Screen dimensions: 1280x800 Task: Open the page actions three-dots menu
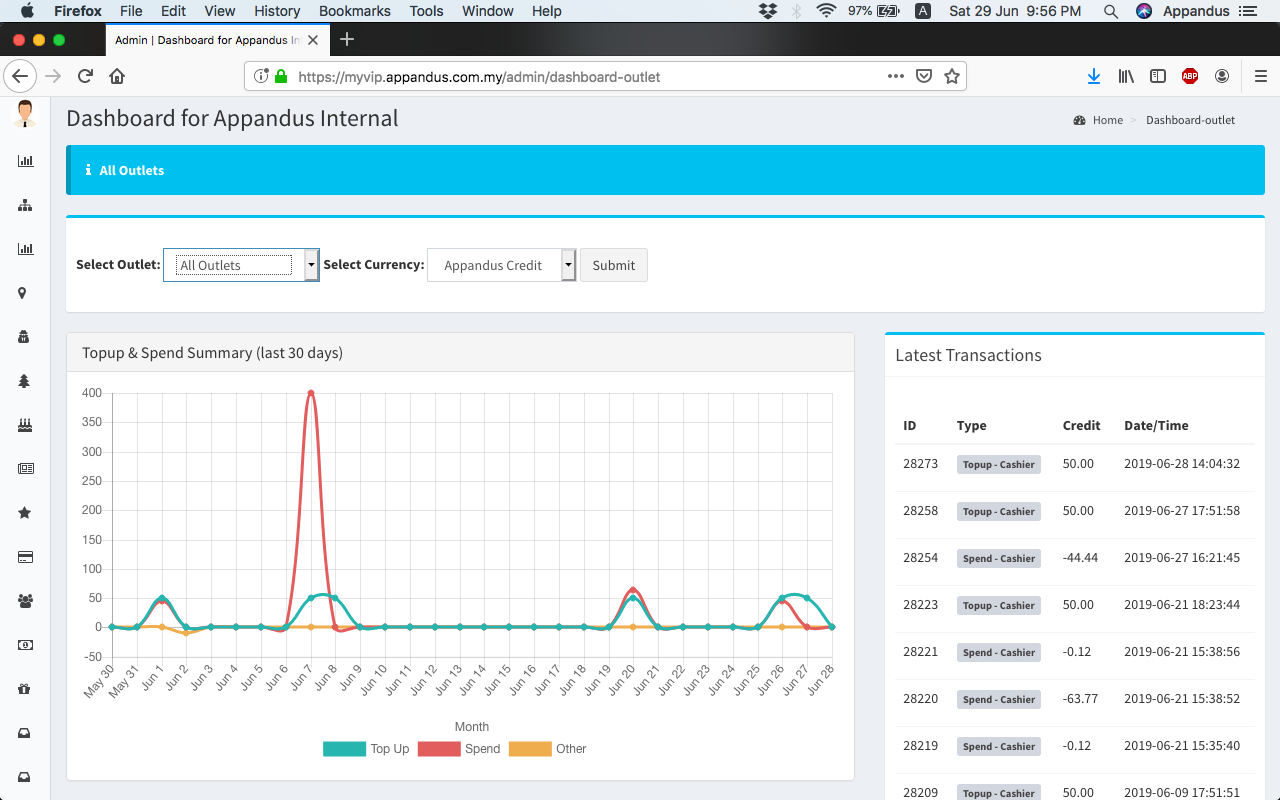[x=896, y=76]
